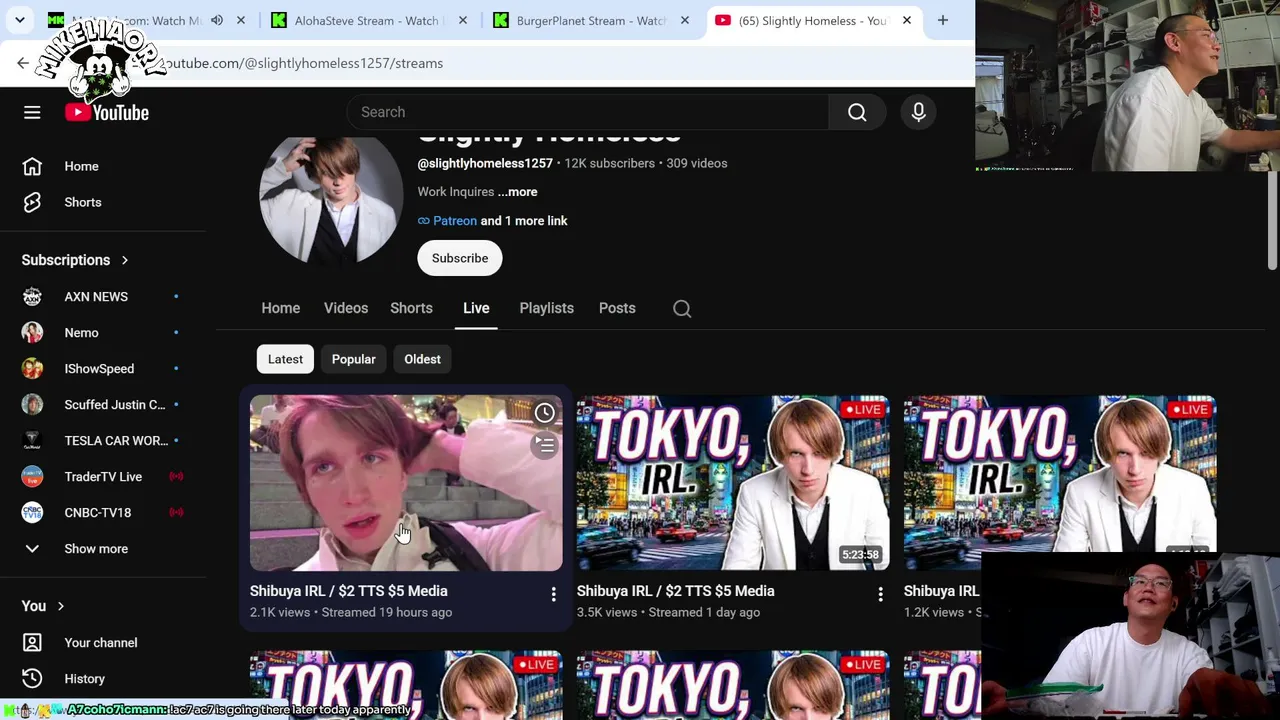Switch to the channel Videos tab
Image resolution: width=1280 pixels, height=720 pixels.
pyautogui.click(x=346, y=308)
